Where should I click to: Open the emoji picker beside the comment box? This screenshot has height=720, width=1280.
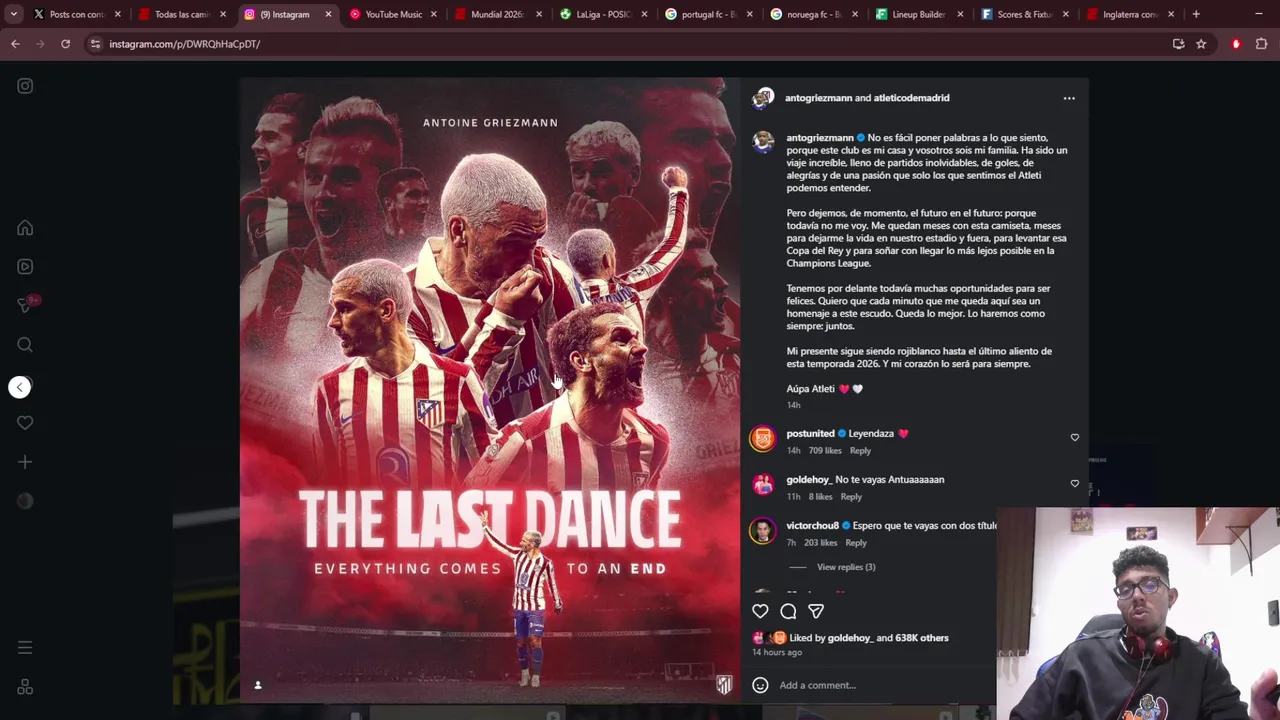tap(760, 685)
